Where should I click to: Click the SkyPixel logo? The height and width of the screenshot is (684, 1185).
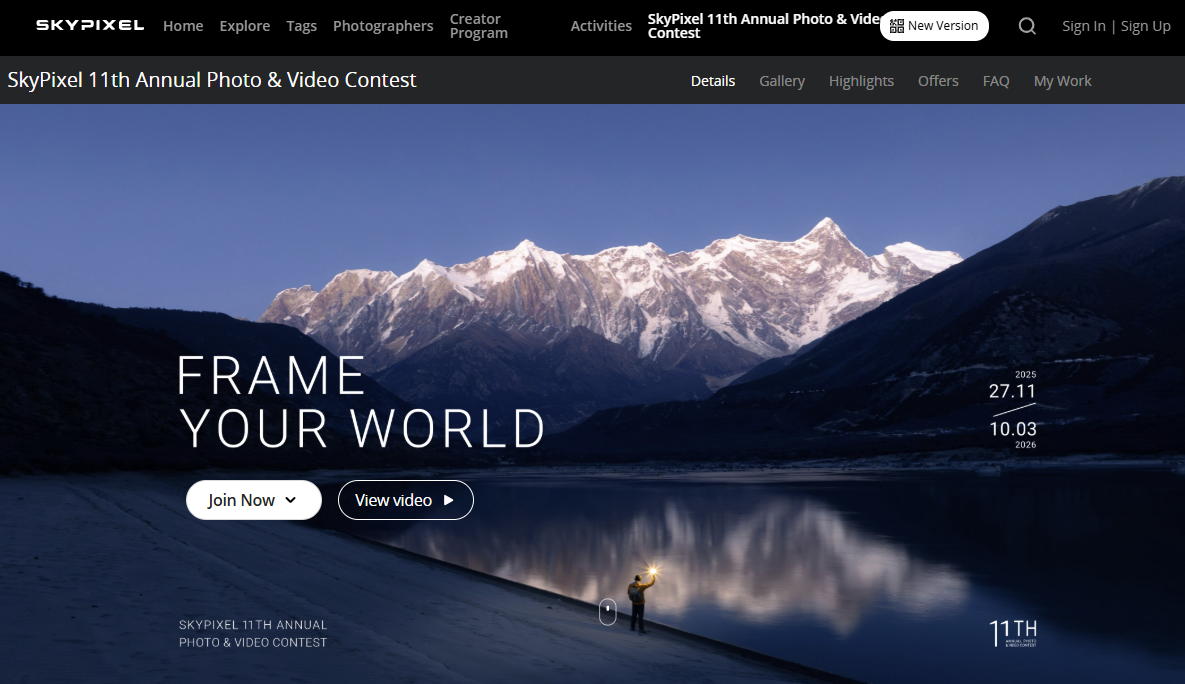pos(90,25)
